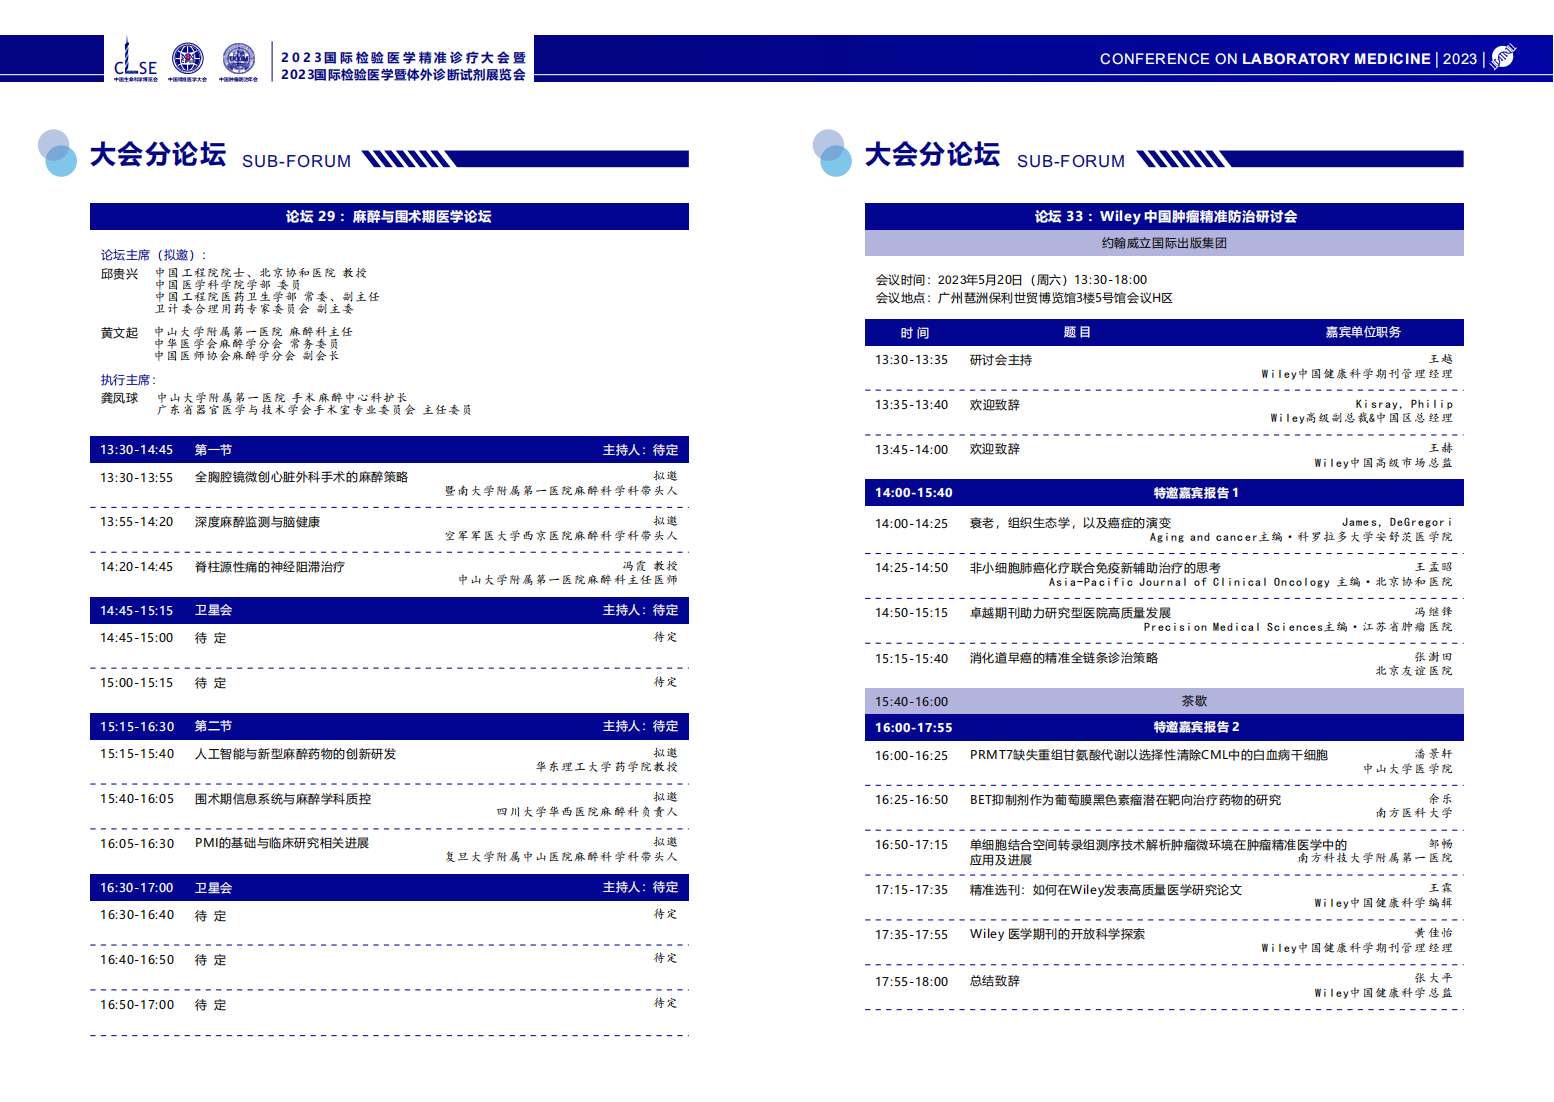Click the '13:30-14:45 第一节' section bar
The width and height of the screenshot is (1554, 1102).
(x=389, y=450)
